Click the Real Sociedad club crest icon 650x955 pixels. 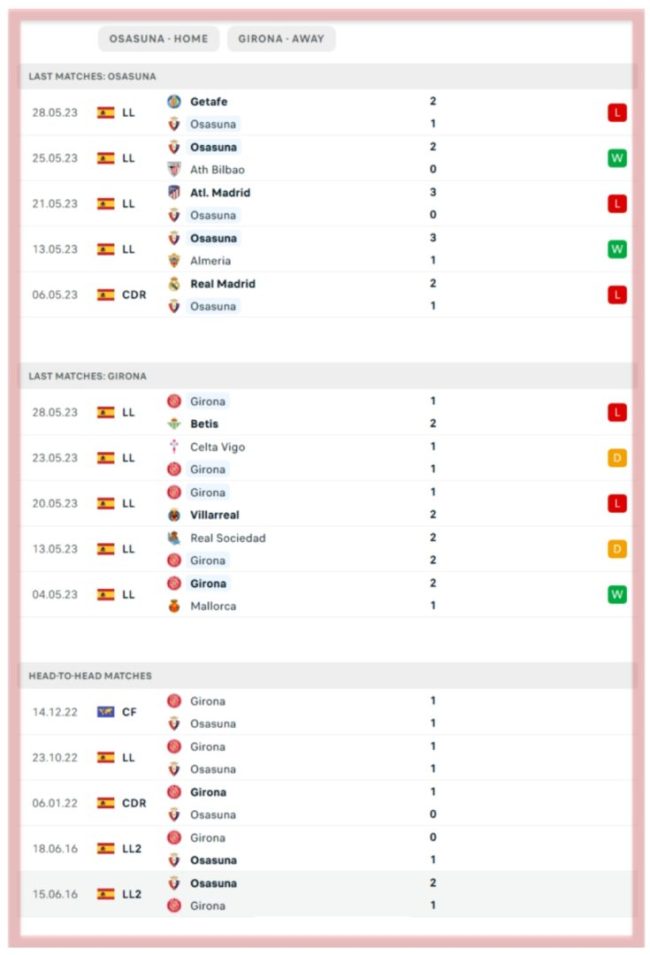pyautogui.click(x=174, y=538)
